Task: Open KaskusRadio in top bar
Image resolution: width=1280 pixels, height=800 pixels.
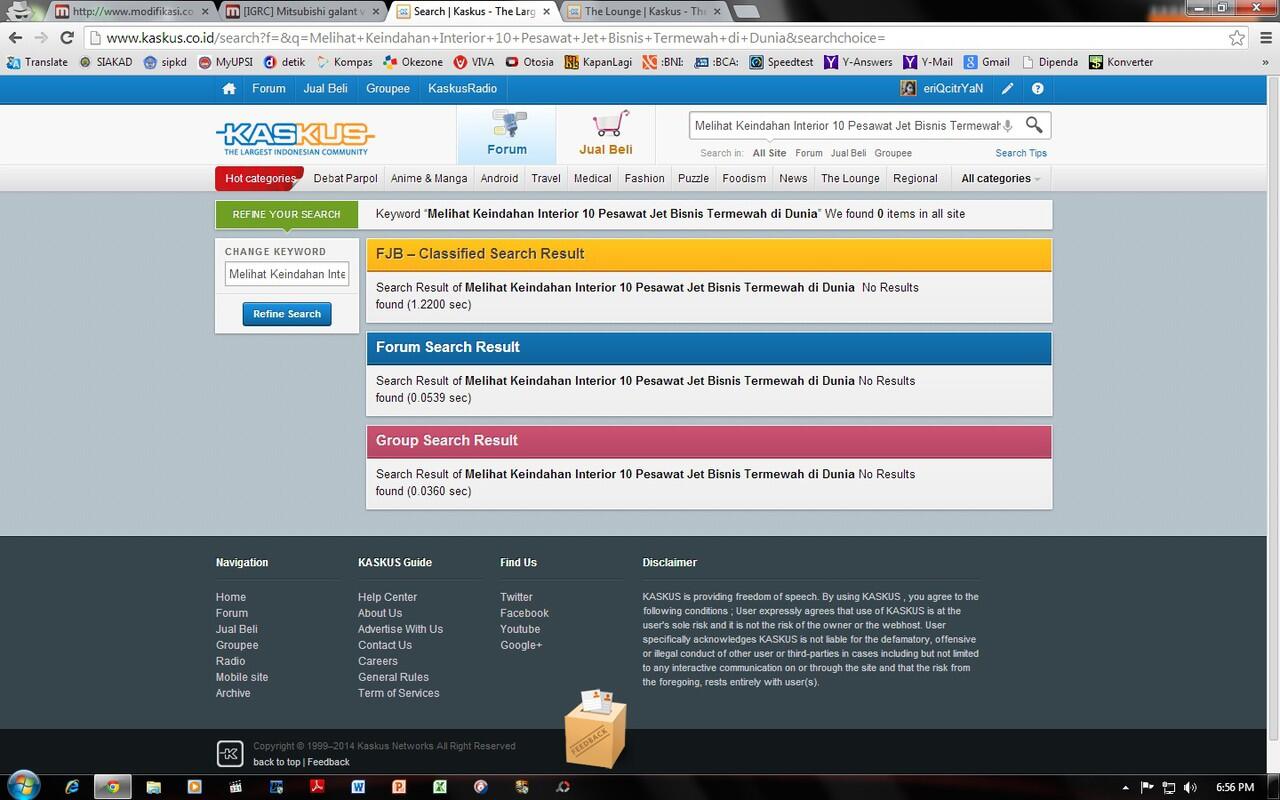Action: 462,88
